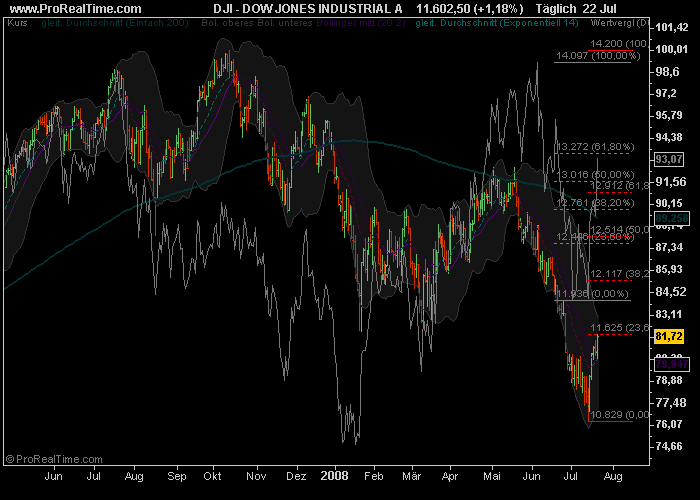This screenshot has height=500, width=700.
Task: Select the Täglich timeframe label
Action: [556, 8]
